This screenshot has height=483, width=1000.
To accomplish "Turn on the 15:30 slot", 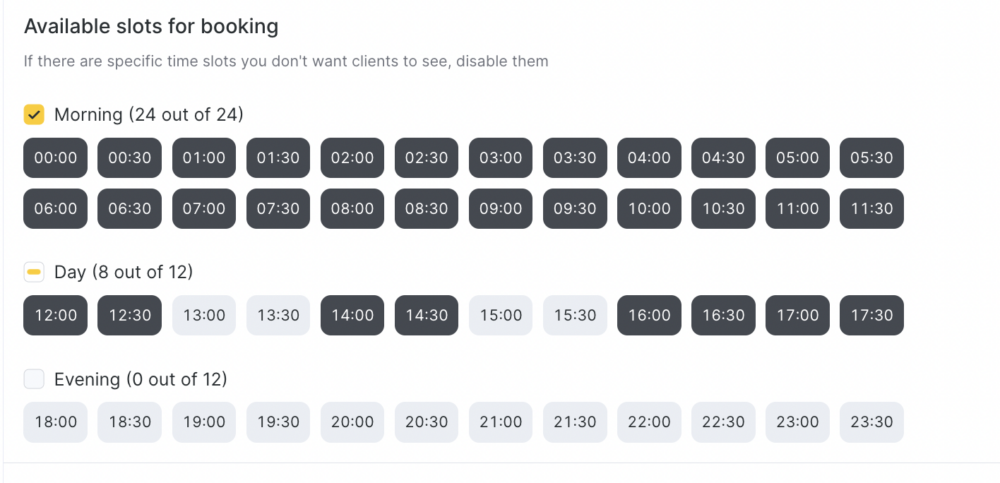I will [x=575, y=315].
